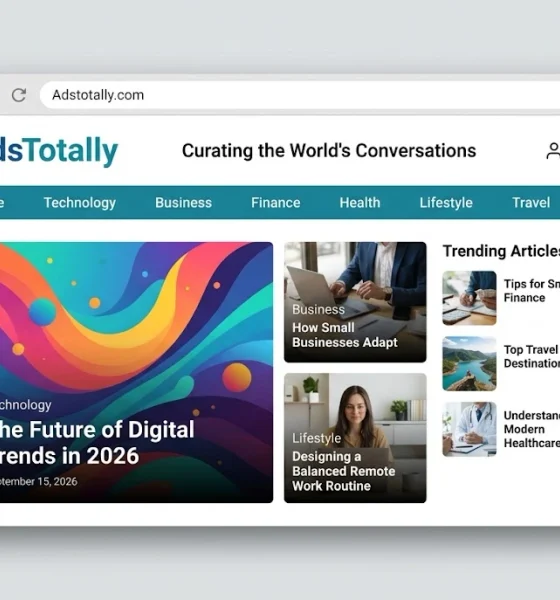Click the Trending Articles heading
Image resolution: width=560 pixels, height=600 pixels.
pyautogui.click(x=501, y=251)
